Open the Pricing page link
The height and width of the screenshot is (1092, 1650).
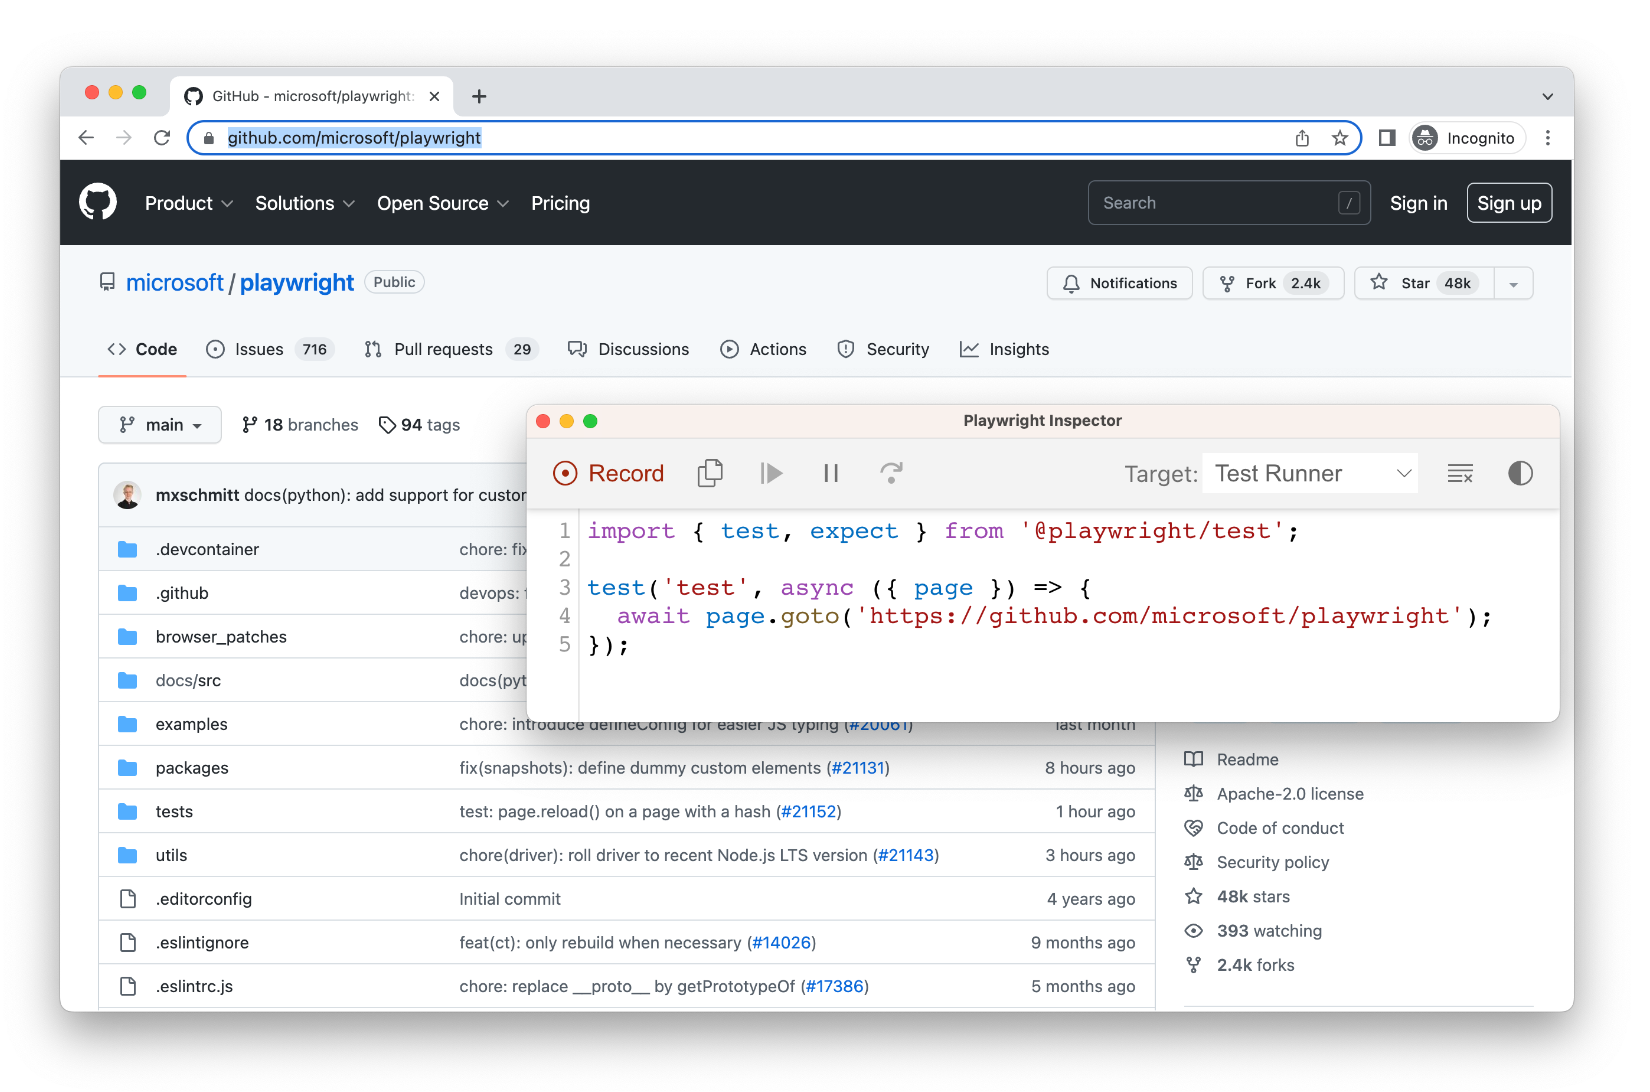[x=560, y=203]
